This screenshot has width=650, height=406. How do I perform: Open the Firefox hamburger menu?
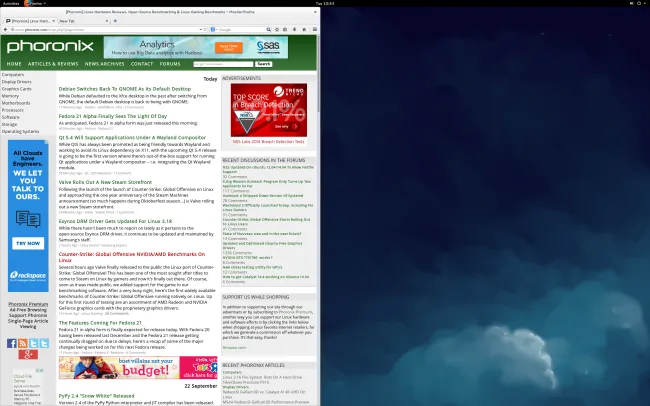point(313,30)
